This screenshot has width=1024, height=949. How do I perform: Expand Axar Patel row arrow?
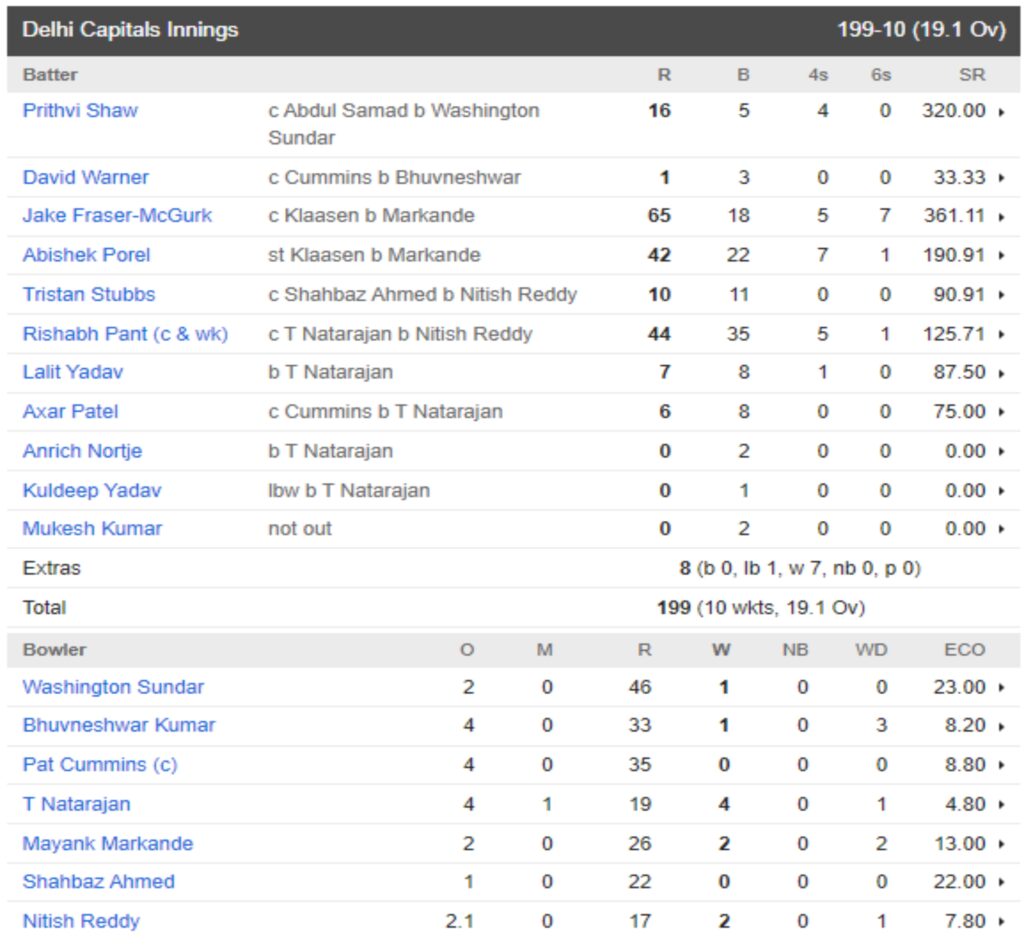(x=1002, y=413)
